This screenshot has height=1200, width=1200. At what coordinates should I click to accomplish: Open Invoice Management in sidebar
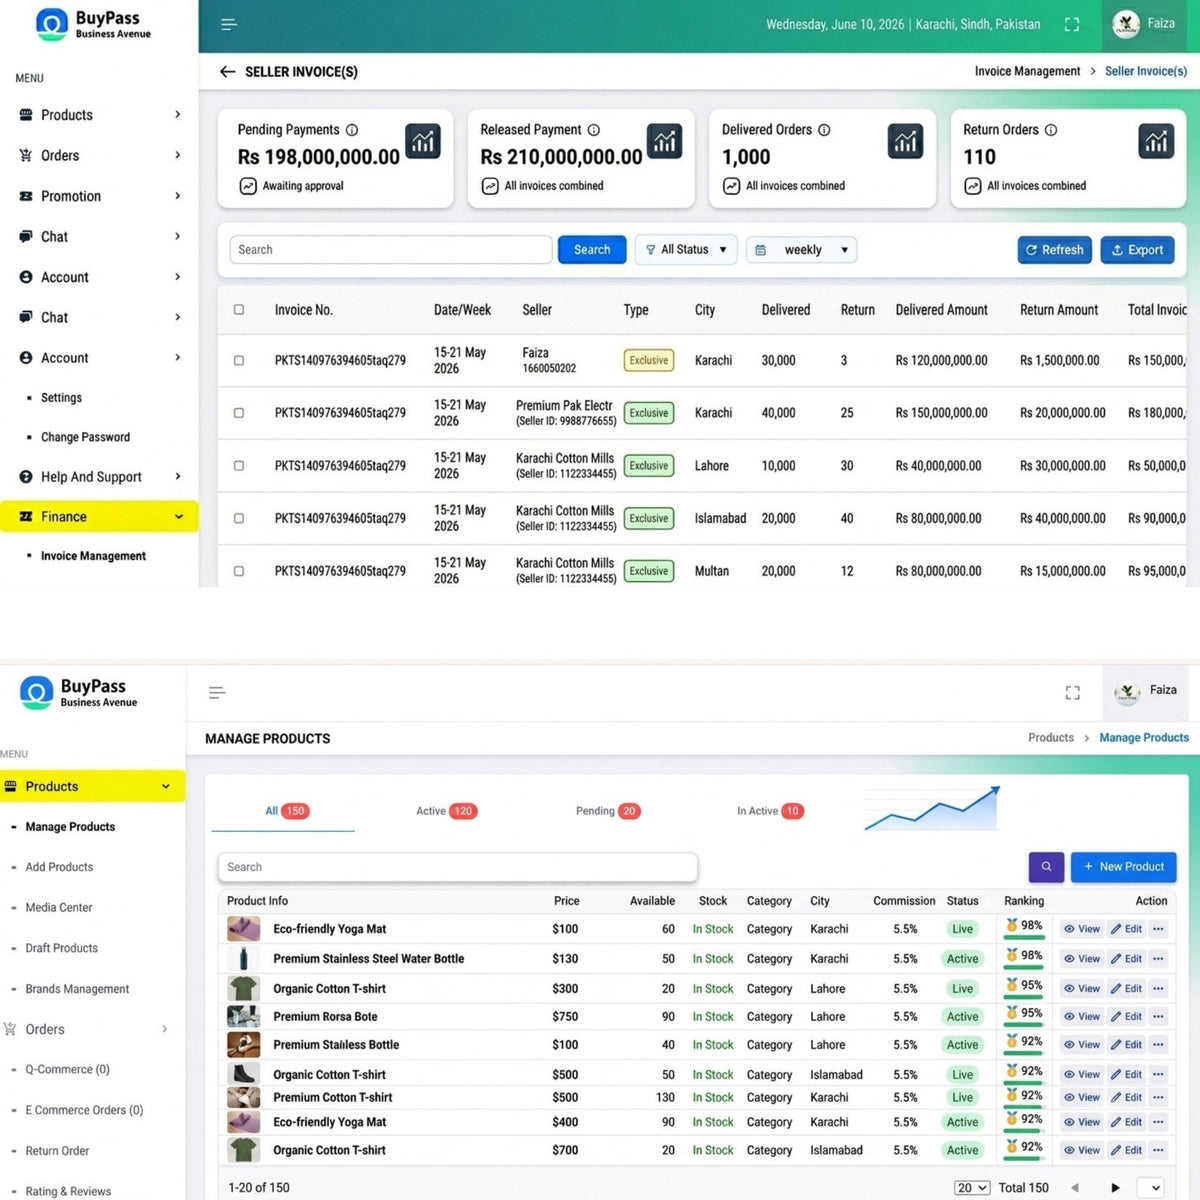(93, 556)
